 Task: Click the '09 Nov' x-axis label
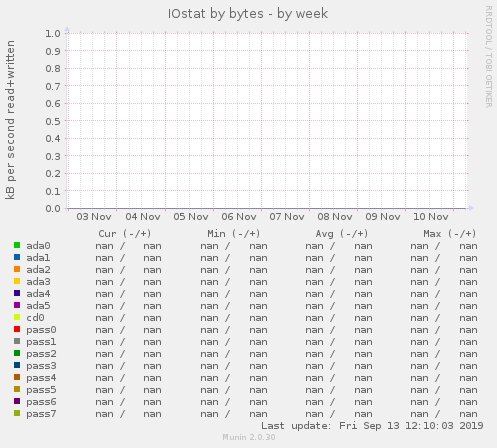pyautogui.click(x=383, y=217)
